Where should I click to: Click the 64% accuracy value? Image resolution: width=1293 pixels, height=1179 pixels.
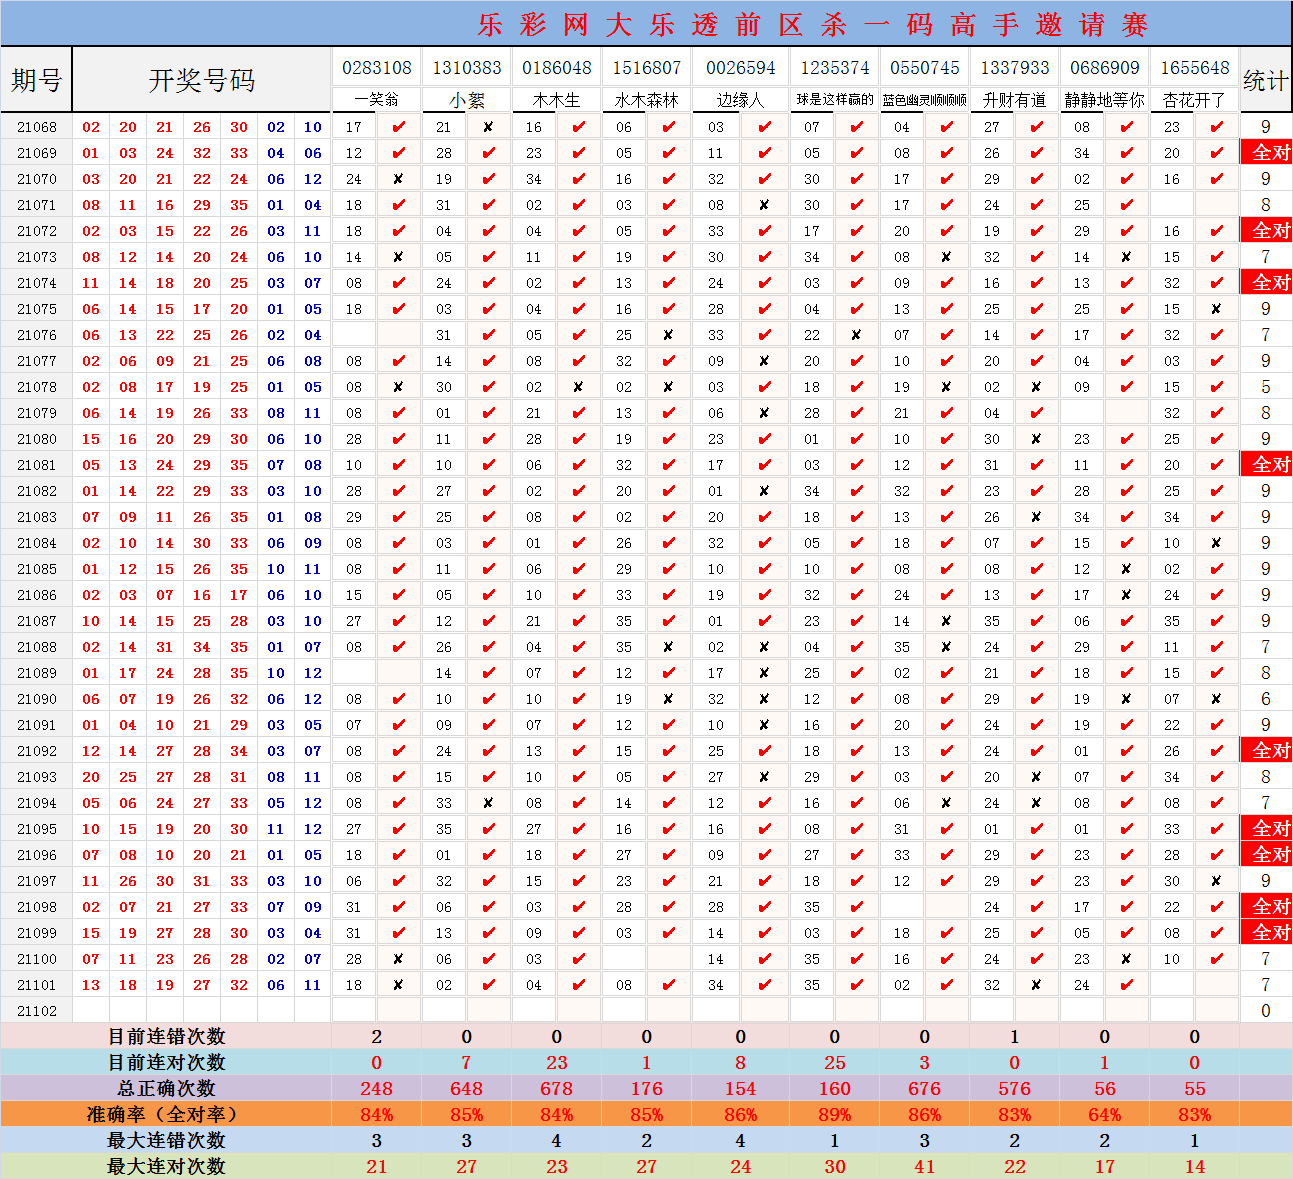pos(1104,1115)
